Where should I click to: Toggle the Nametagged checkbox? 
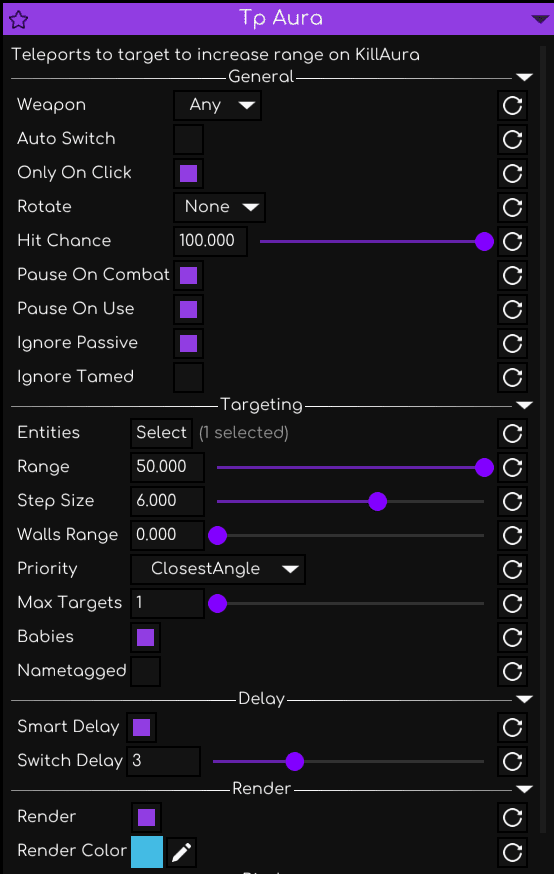coord(145,671)
